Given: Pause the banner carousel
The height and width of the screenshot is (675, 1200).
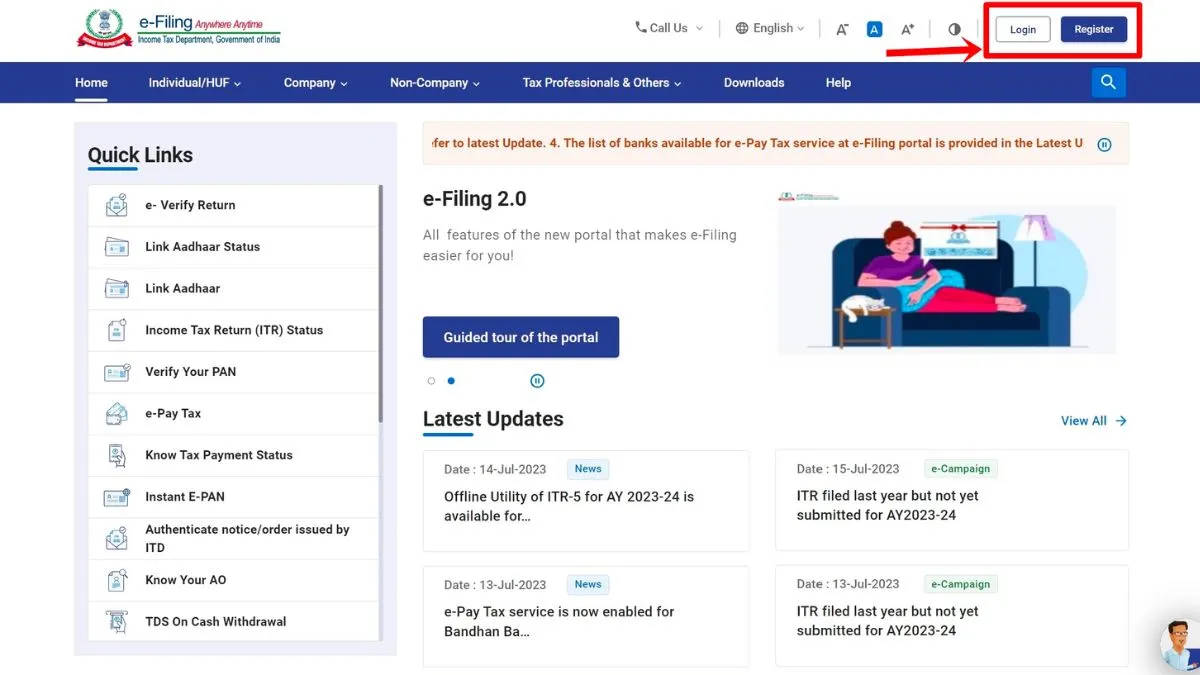Looking at the screenshot, I should pyautogui.click(x=537, y=381).
